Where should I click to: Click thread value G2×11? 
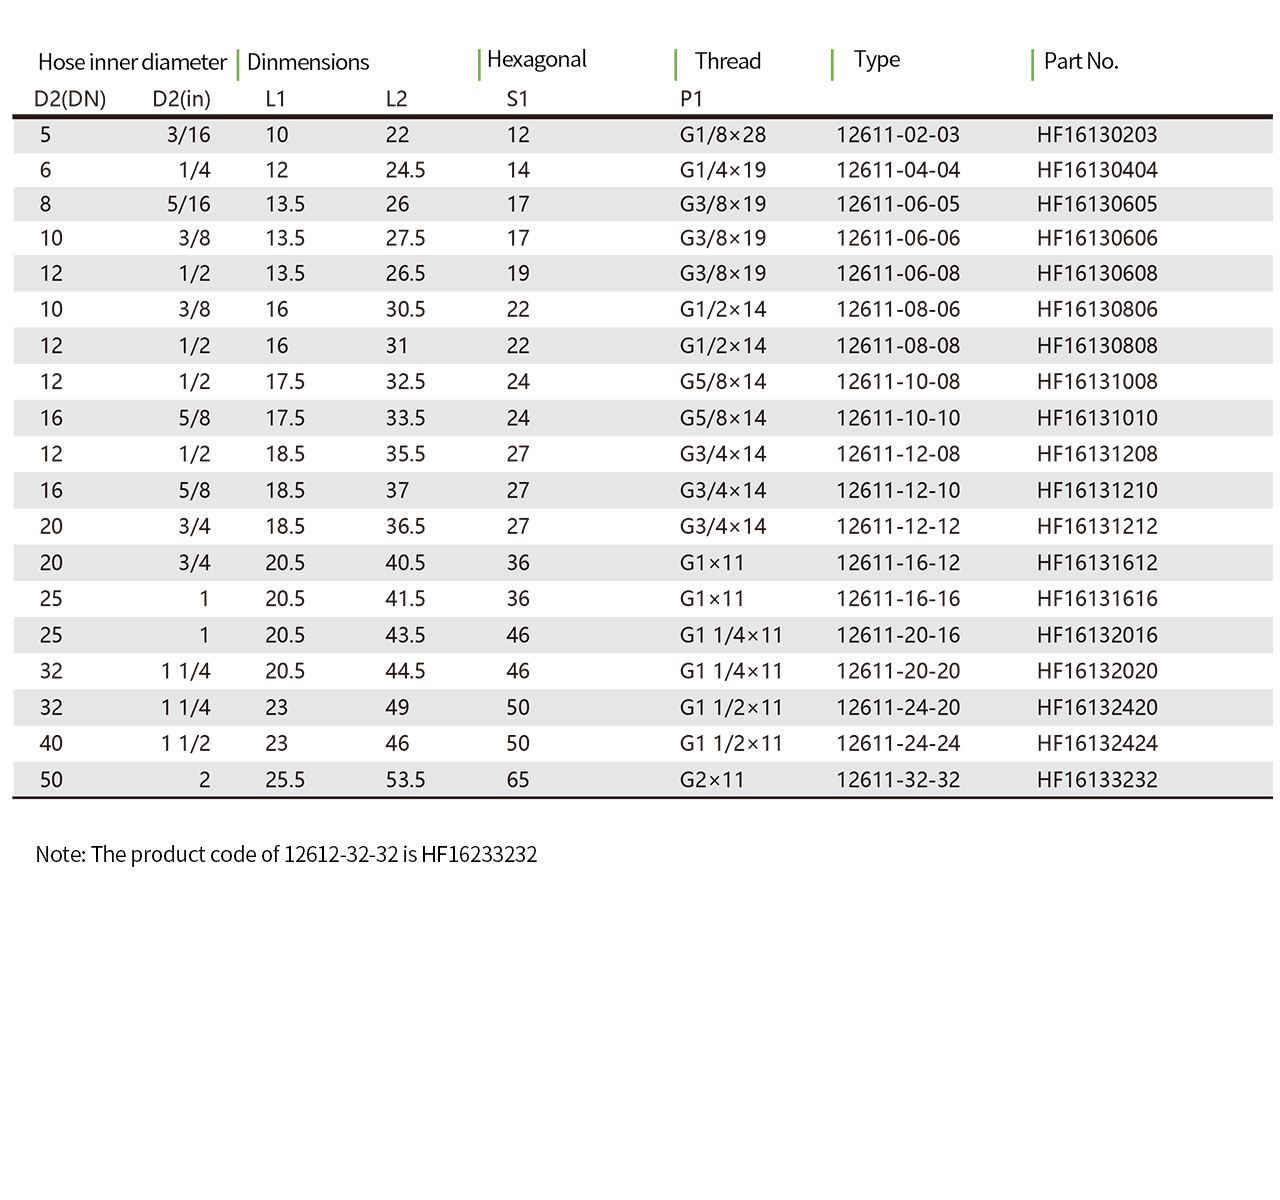[712, 780]
